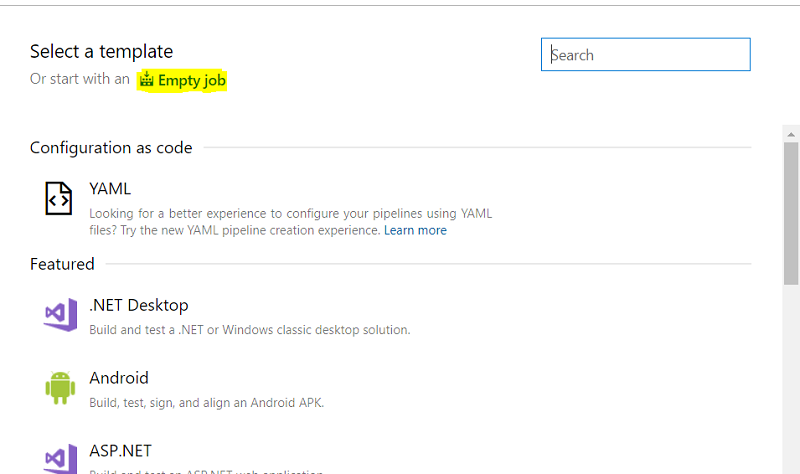Choose the Android template title
Screen dimensions: 800x474
tap(119, 378)
